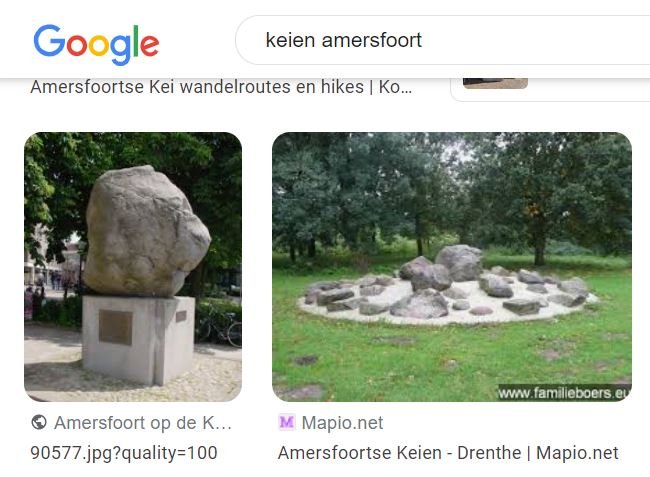Click the bicycle behind the pedestal
Screen dimensions: 650x477
coord(220,327)
